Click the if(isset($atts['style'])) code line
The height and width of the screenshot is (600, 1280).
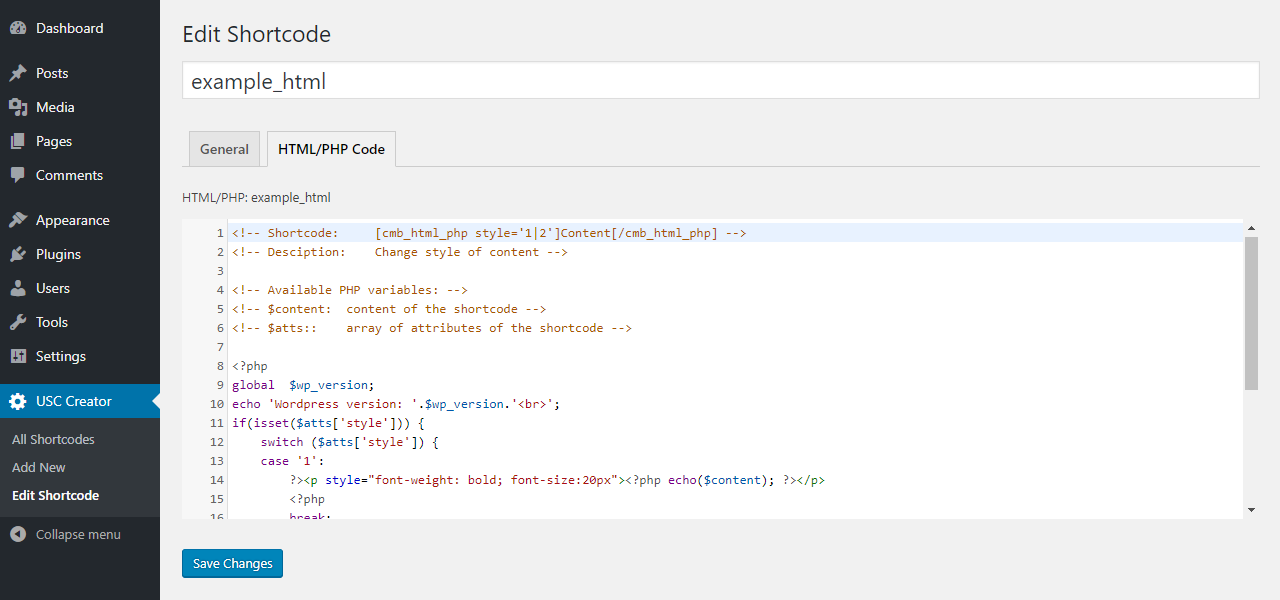[328, 423]
